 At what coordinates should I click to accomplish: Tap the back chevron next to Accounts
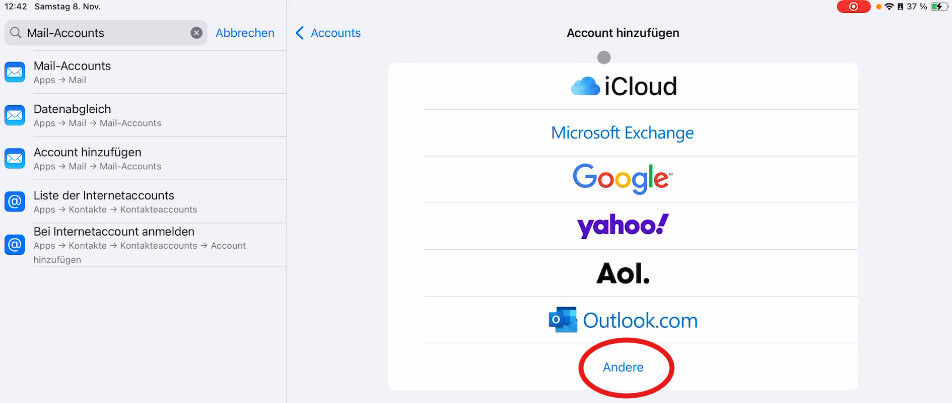click(299, 33)
